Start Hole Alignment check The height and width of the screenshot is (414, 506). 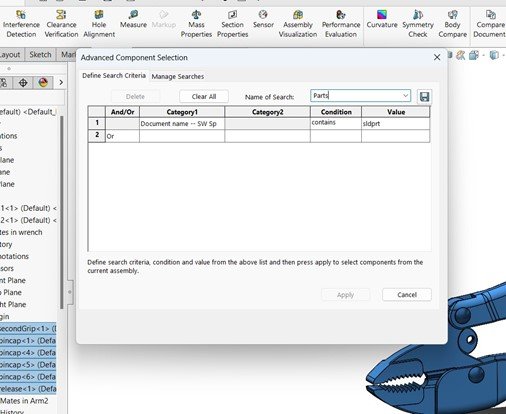click(x=99, y=24)
